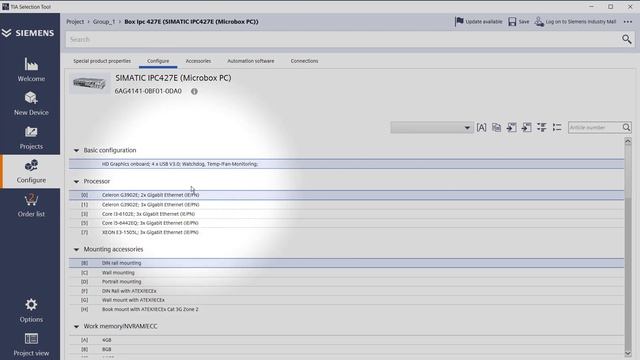Viewport: 640px width, 360px height.
Task: Click the search magnifier in top bar
Action: (627, 39)
